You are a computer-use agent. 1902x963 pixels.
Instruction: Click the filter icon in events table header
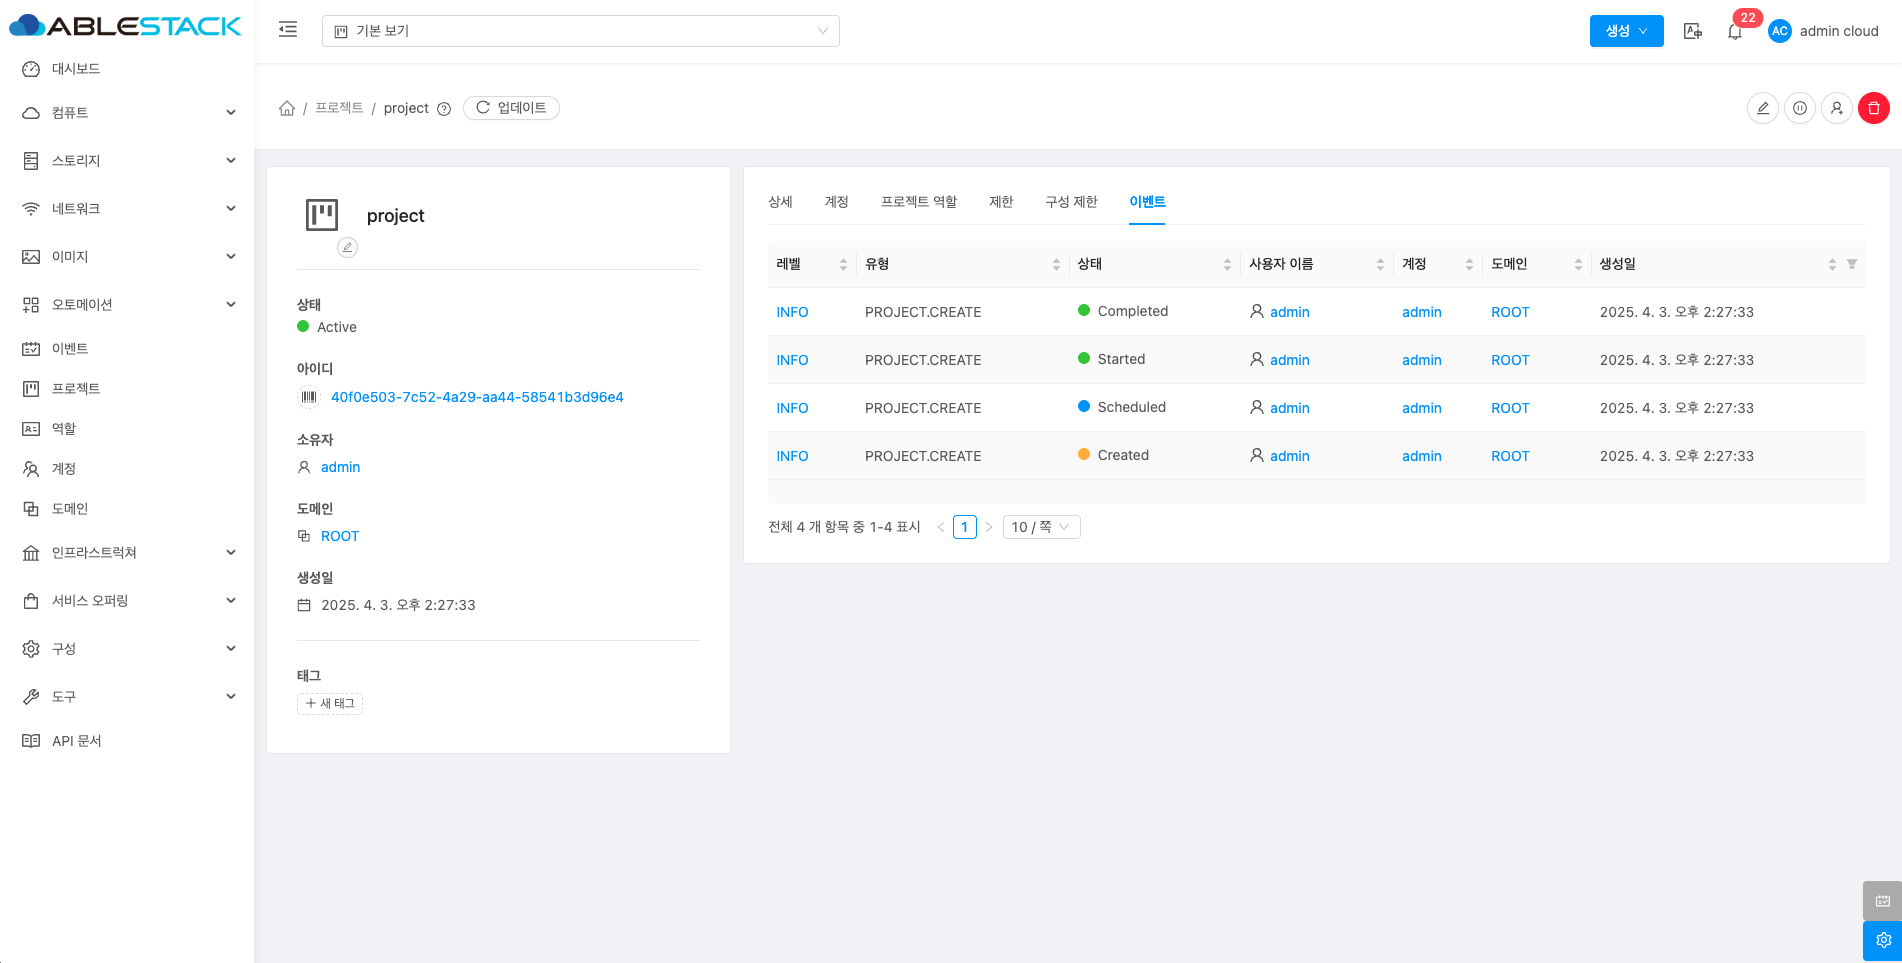point(1851,264)
